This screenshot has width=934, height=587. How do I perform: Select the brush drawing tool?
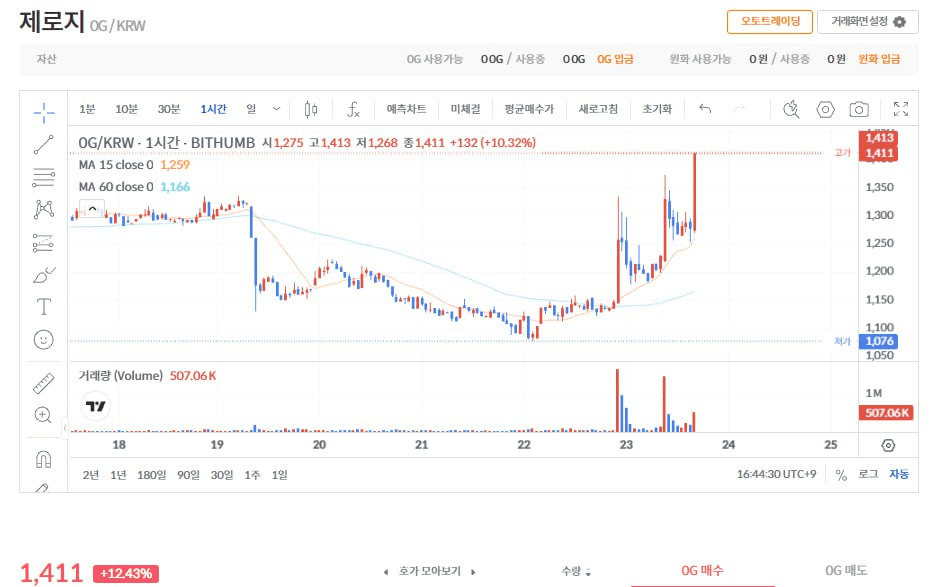[42, 275]
